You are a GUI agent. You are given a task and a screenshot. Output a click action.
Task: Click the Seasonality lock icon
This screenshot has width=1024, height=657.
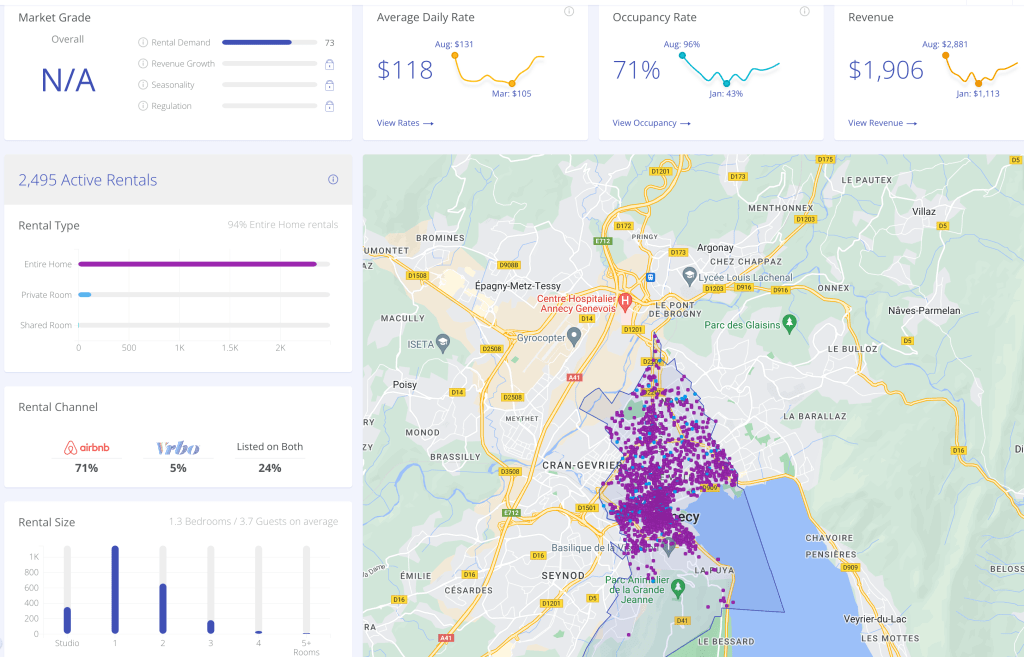tap(329, 85)
